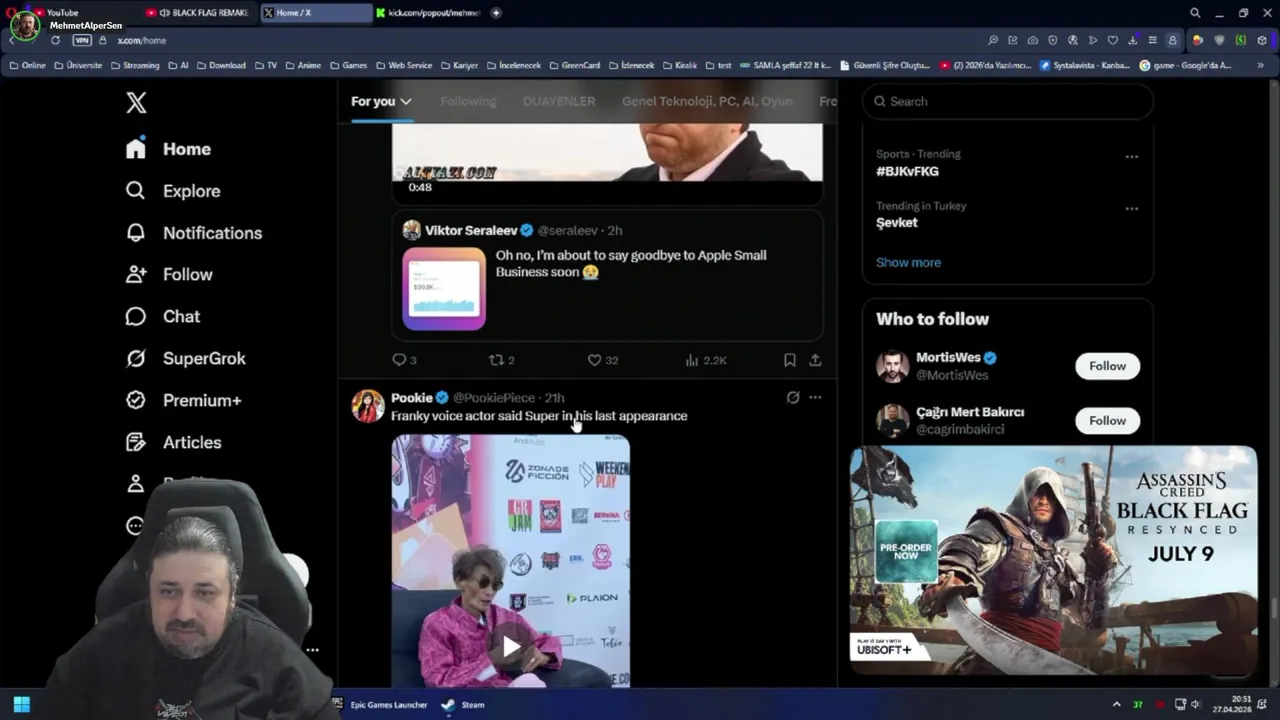The width and height of the screenshot is (1280, 720).
Task: Click the @PookiePiece handle text
Action: 494,397
